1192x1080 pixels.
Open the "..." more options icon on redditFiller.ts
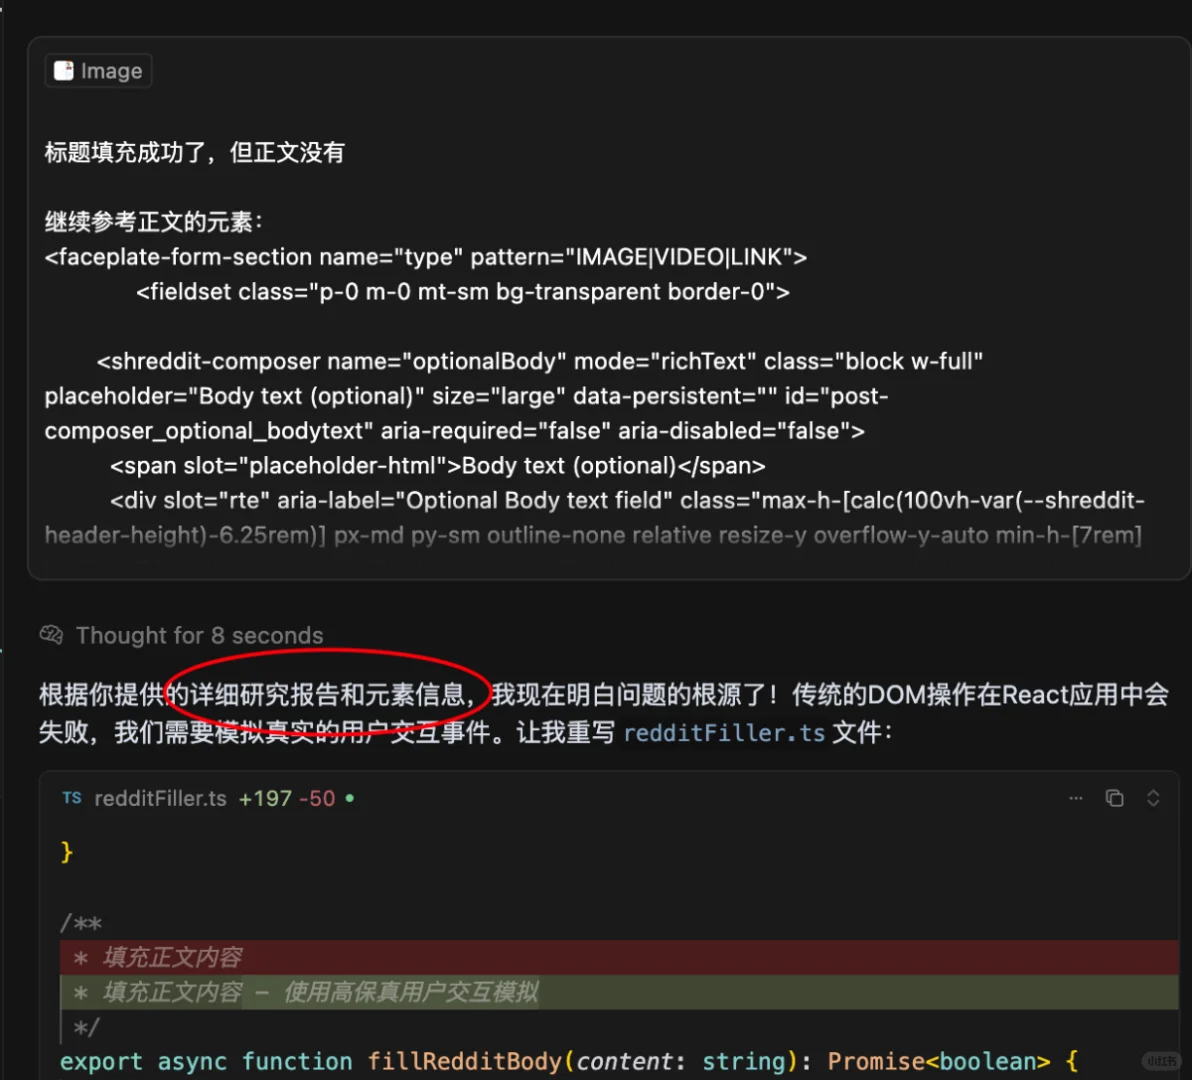click(1075, 798)
